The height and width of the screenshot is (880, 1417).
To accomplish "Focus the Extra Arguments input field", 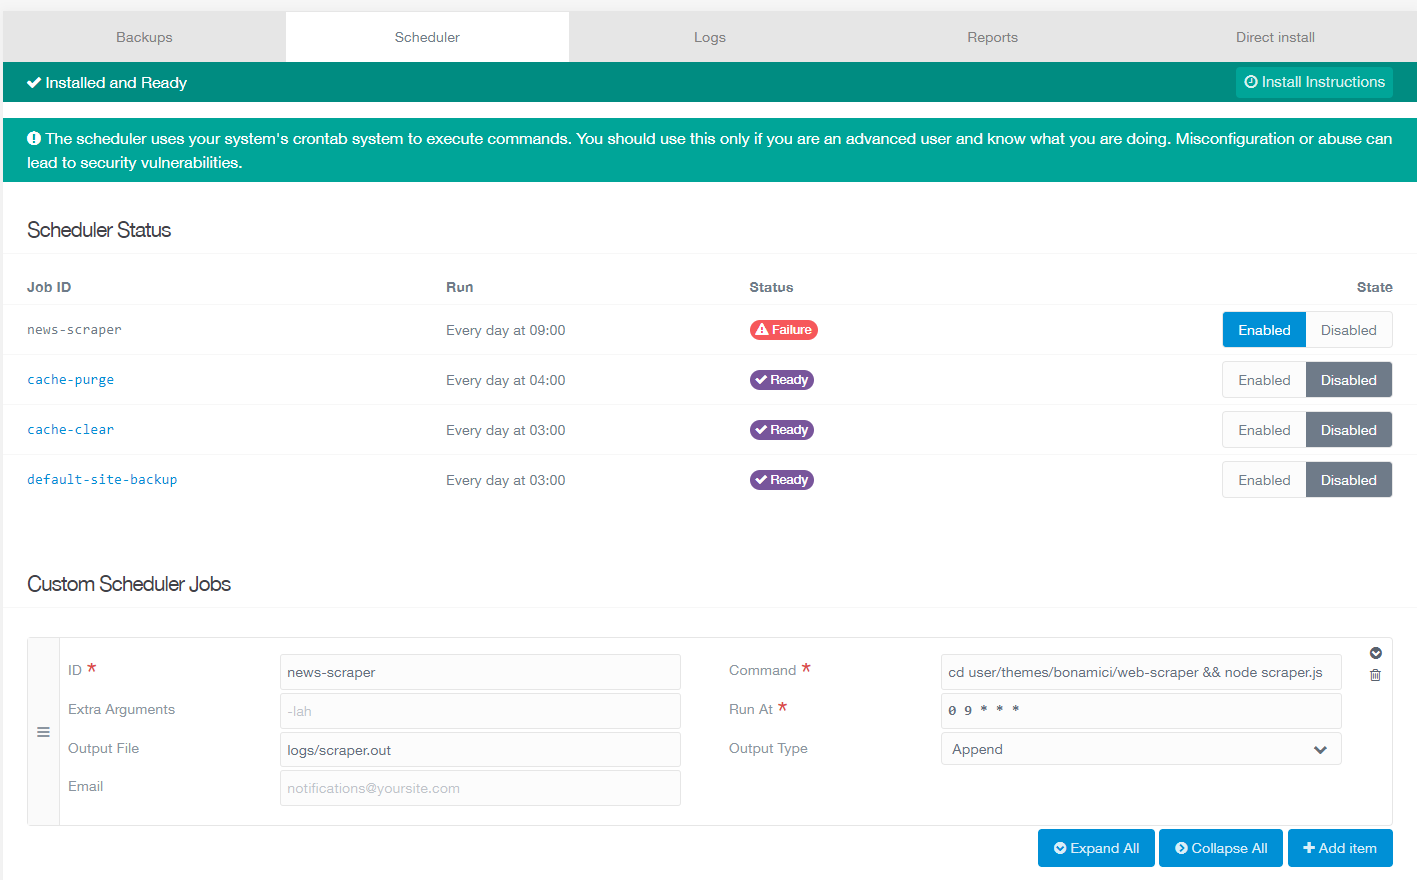I will (x=480, y=711).
